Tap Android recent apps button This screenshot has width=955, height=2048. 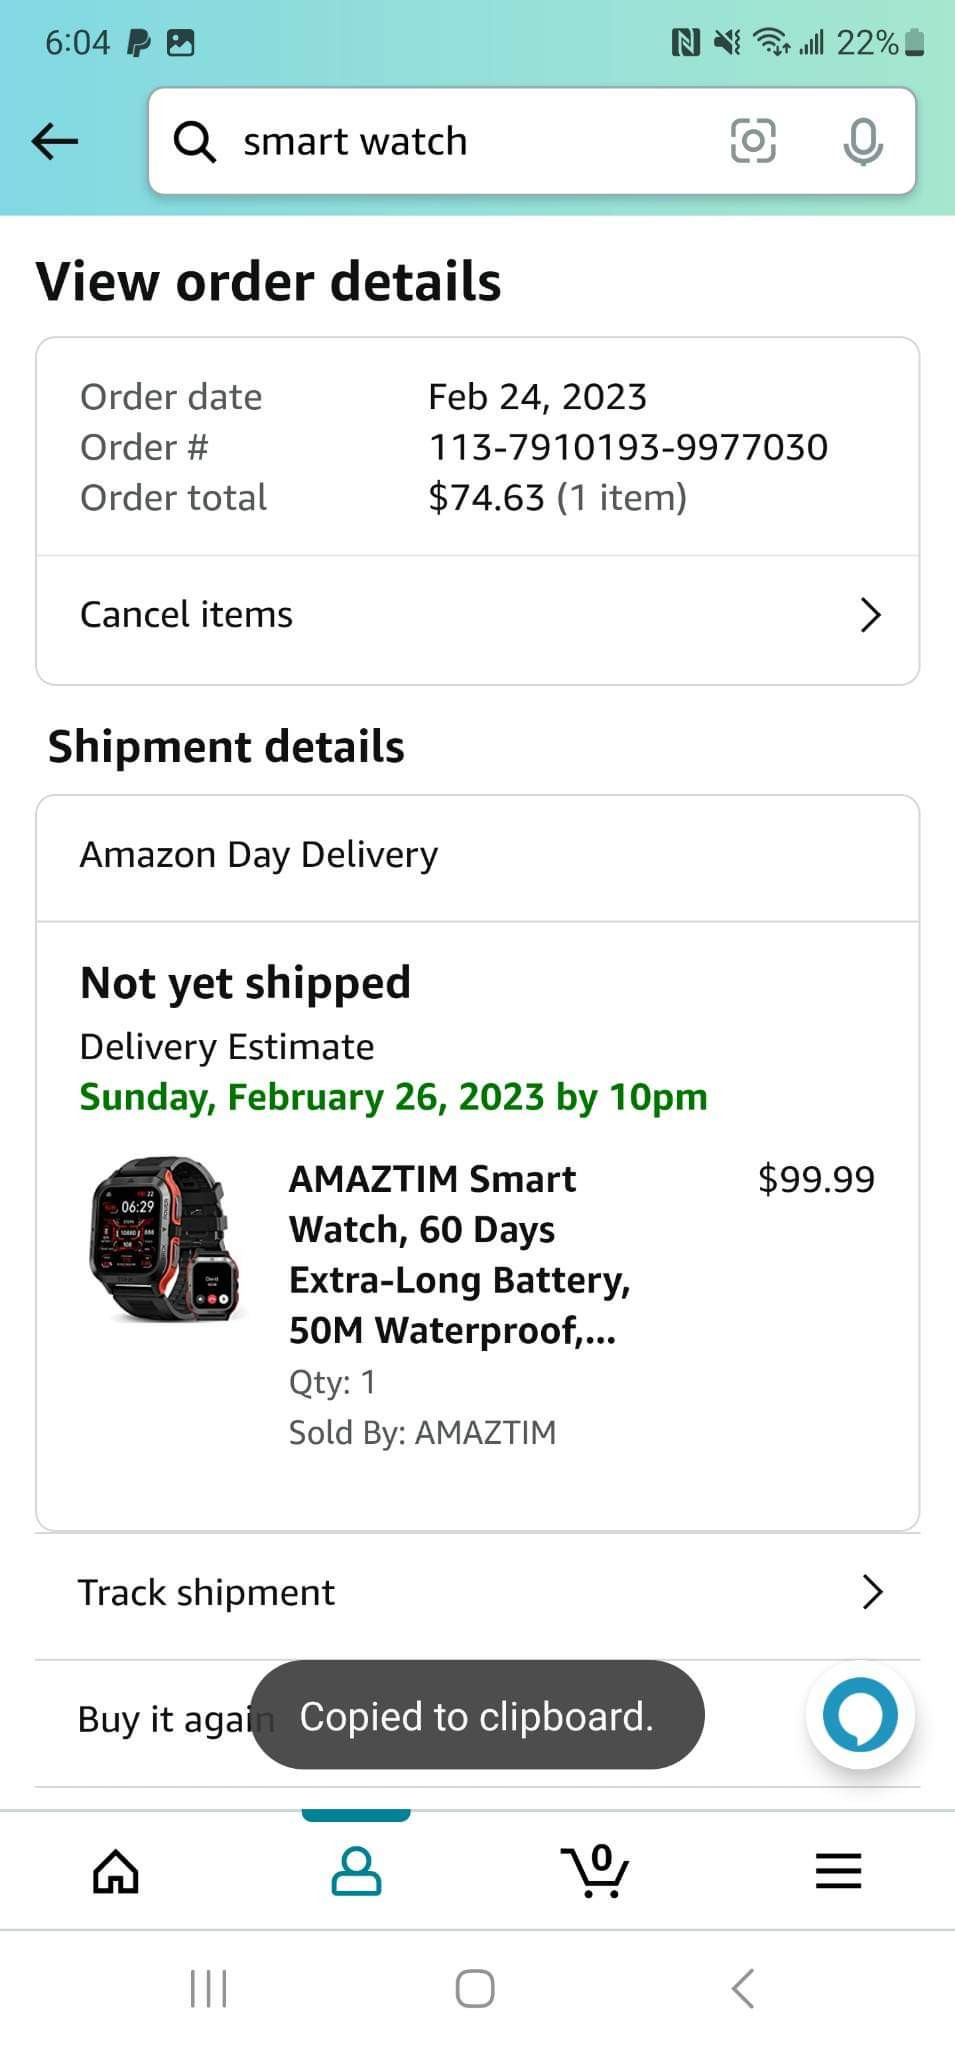[x=209, y=1988]
